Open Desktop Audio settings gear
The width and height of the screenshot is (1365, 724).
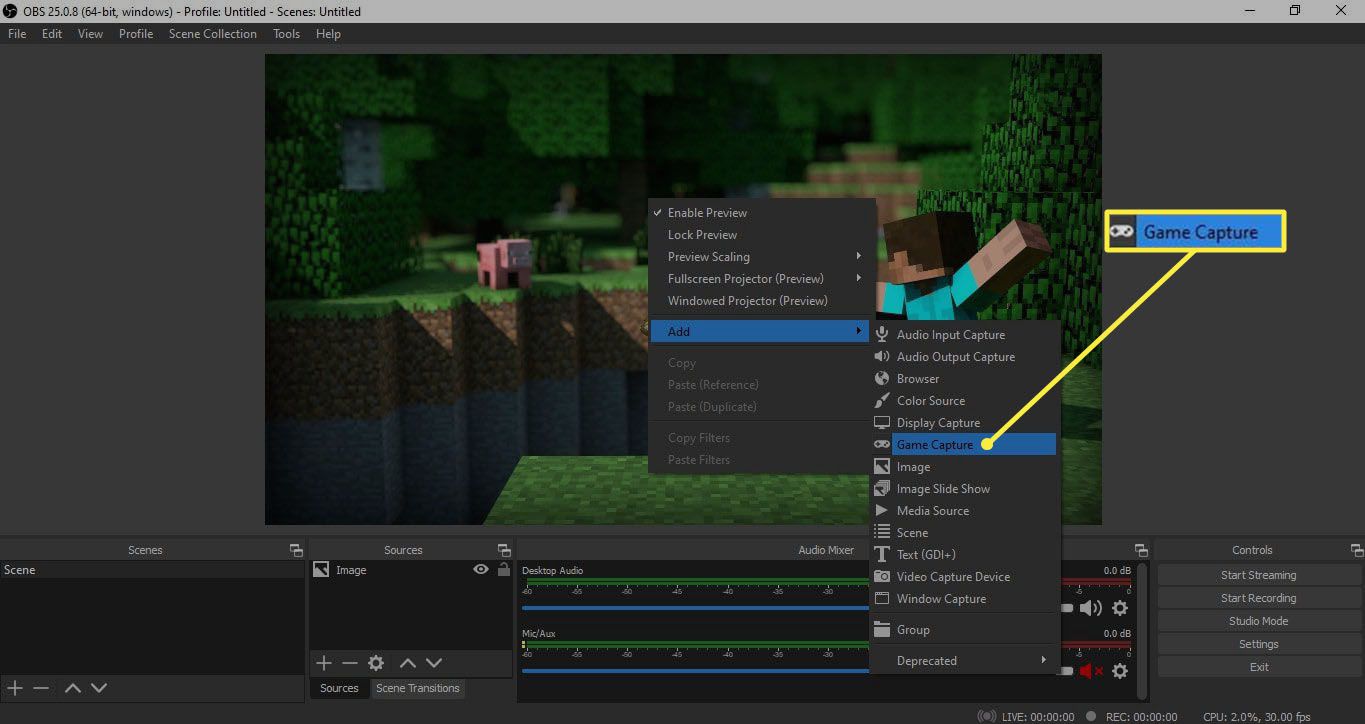(1120, 608)
